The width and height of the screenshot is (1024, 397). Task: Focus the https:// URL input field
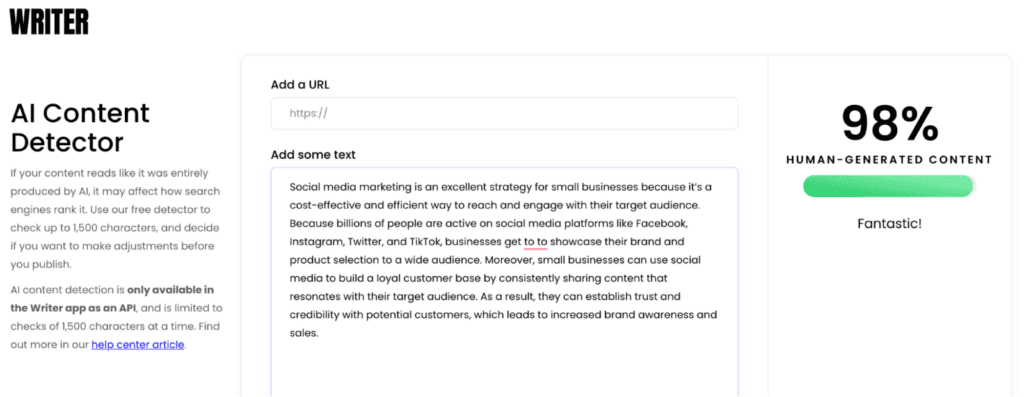504,114
